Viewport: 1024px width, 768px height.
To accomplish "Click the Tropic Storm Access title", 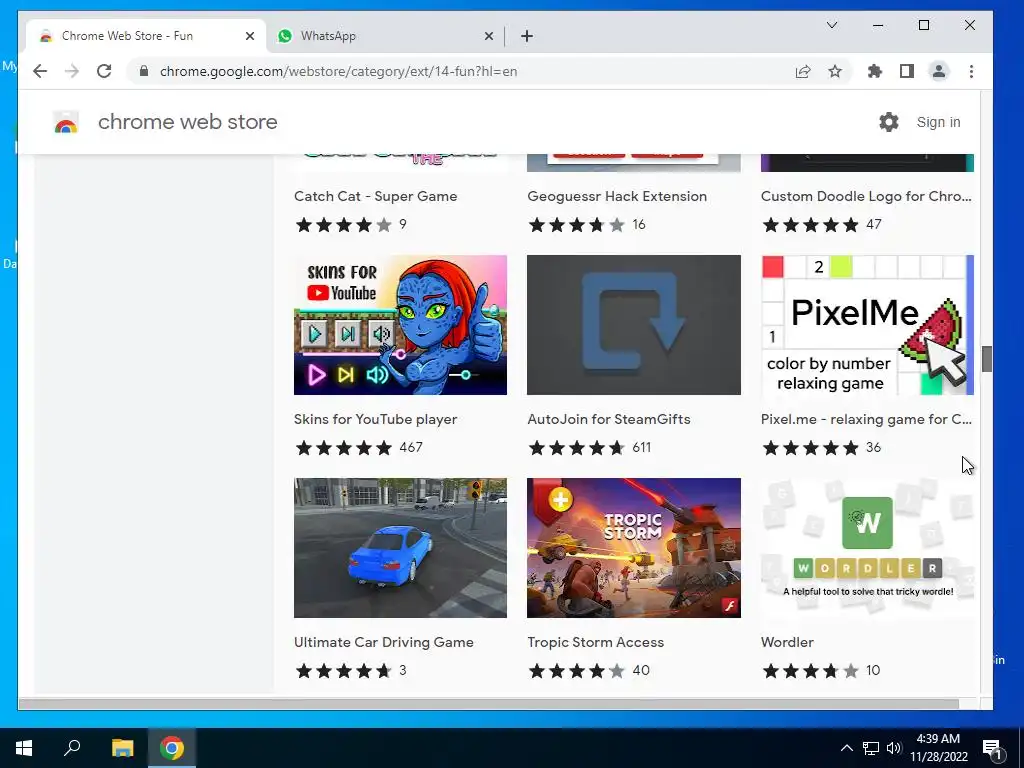I will (x=596, y=643).
